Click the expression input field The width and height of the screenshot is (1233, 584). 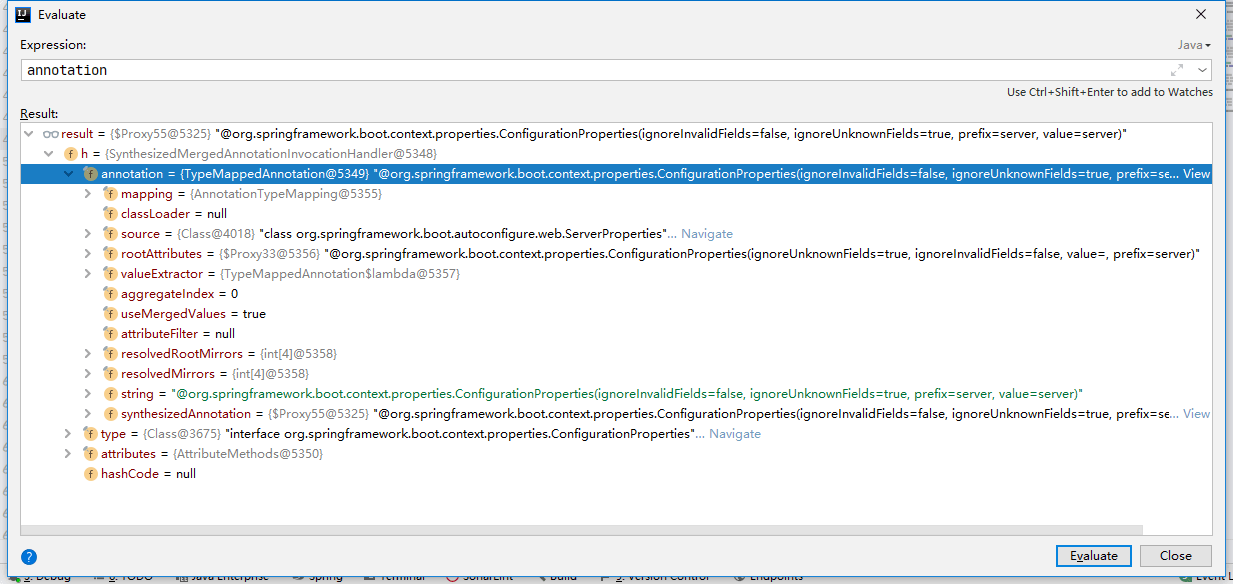(590, 70)
